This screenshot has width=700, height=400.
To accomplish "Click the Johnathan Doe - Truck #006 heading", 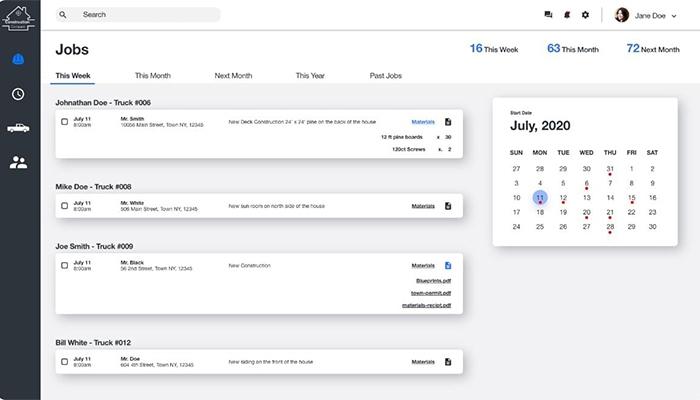I will (x=103, y=103).
